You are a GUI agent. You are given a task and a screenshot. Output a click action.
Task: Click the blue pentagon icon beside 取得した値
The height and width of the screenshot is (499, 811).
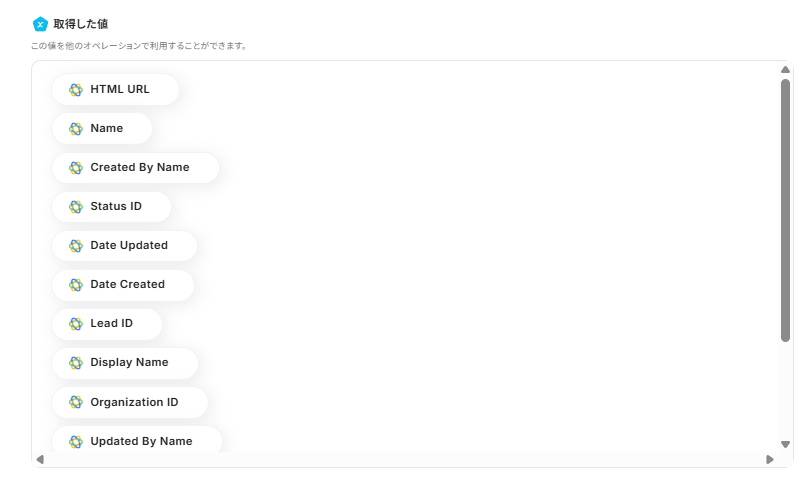pos(40,24)
